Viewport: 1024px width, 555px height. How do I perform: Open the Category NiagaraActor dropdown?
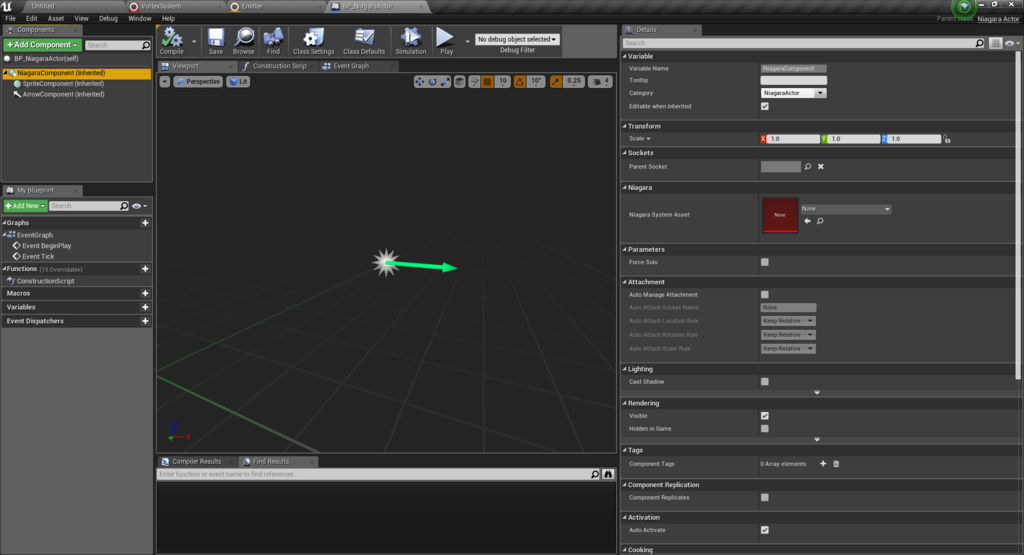coord(793,93)
